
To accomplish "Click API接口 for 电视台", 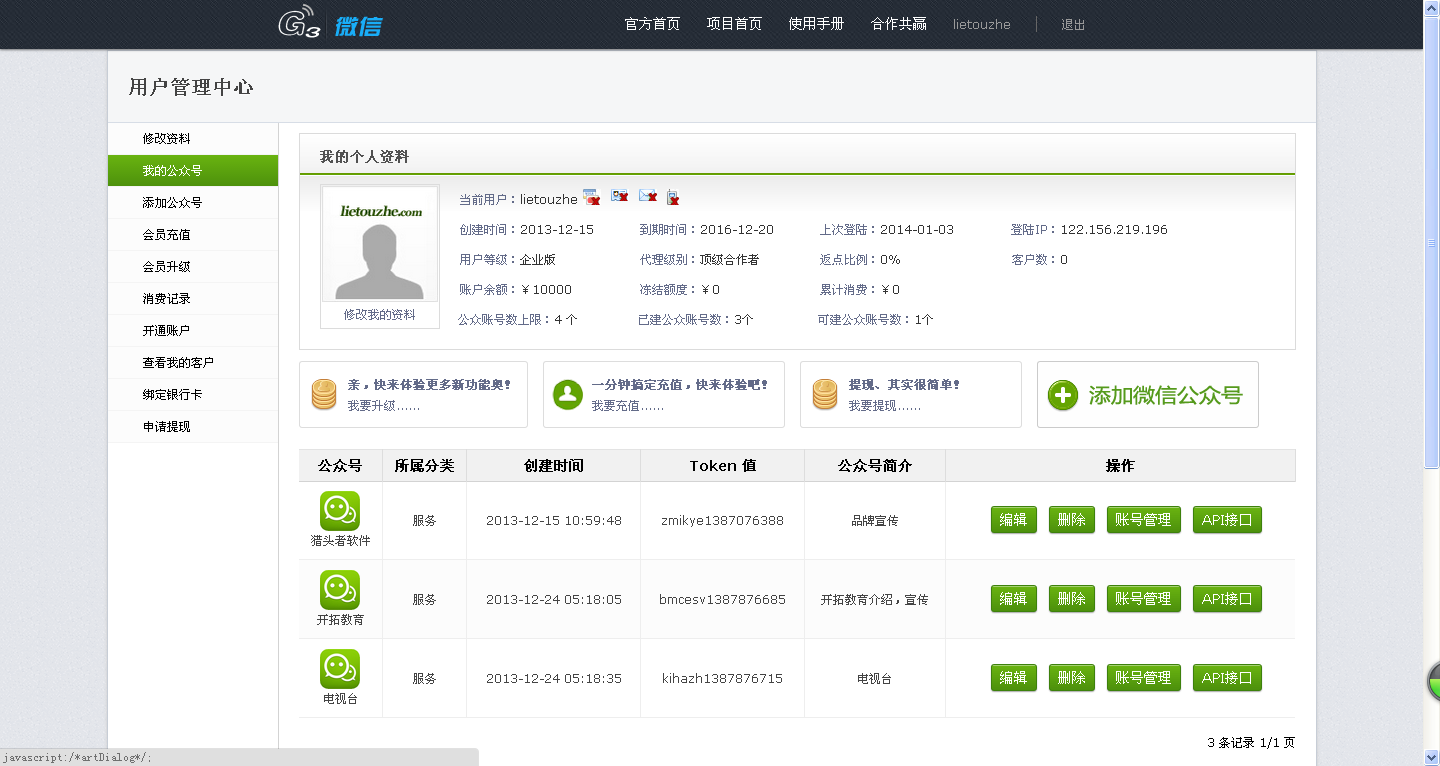I will click(1227, 678).
